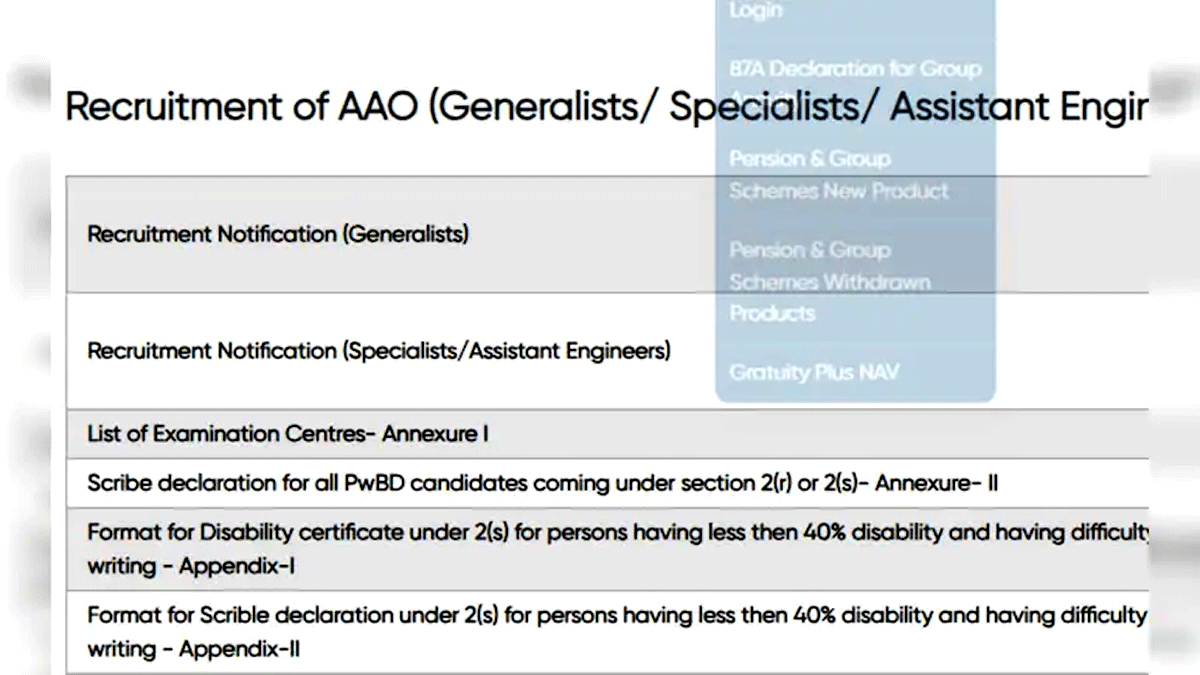1200x675 pixels.
Task: Open the Login menu item
Action: point(756,11)
